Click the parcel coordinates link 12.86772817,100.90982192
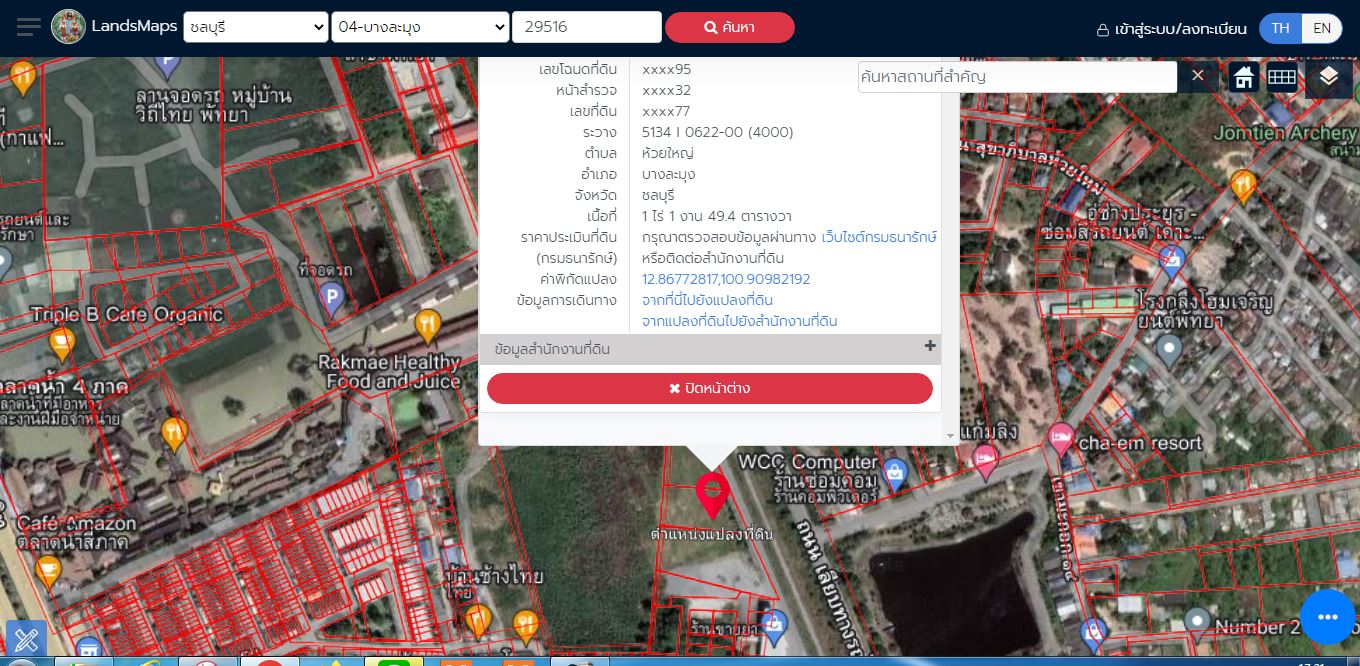Viewport: 1360px width, 666px height. coord(725,279)
